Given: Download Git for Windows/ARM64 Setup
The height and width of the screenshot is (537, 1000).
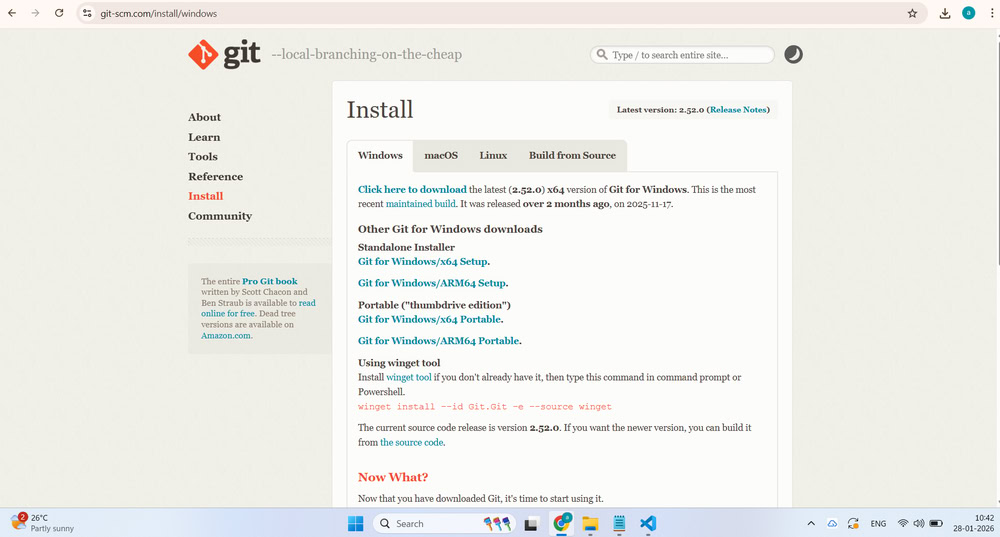Looking at the screenshot, I should tap(432, 283).
